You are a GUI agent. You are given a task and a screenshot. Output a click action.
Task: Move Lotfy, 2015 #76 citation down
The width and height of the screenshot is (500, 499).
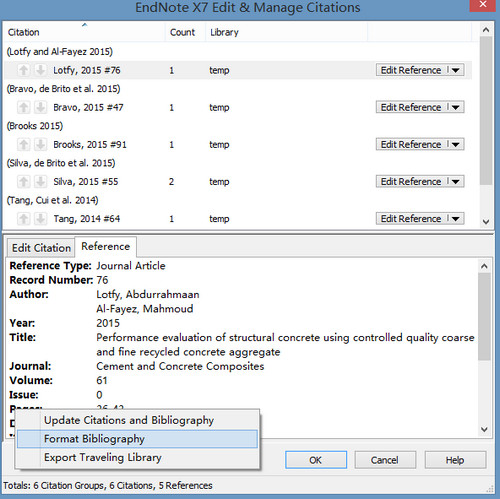[41, 70]
